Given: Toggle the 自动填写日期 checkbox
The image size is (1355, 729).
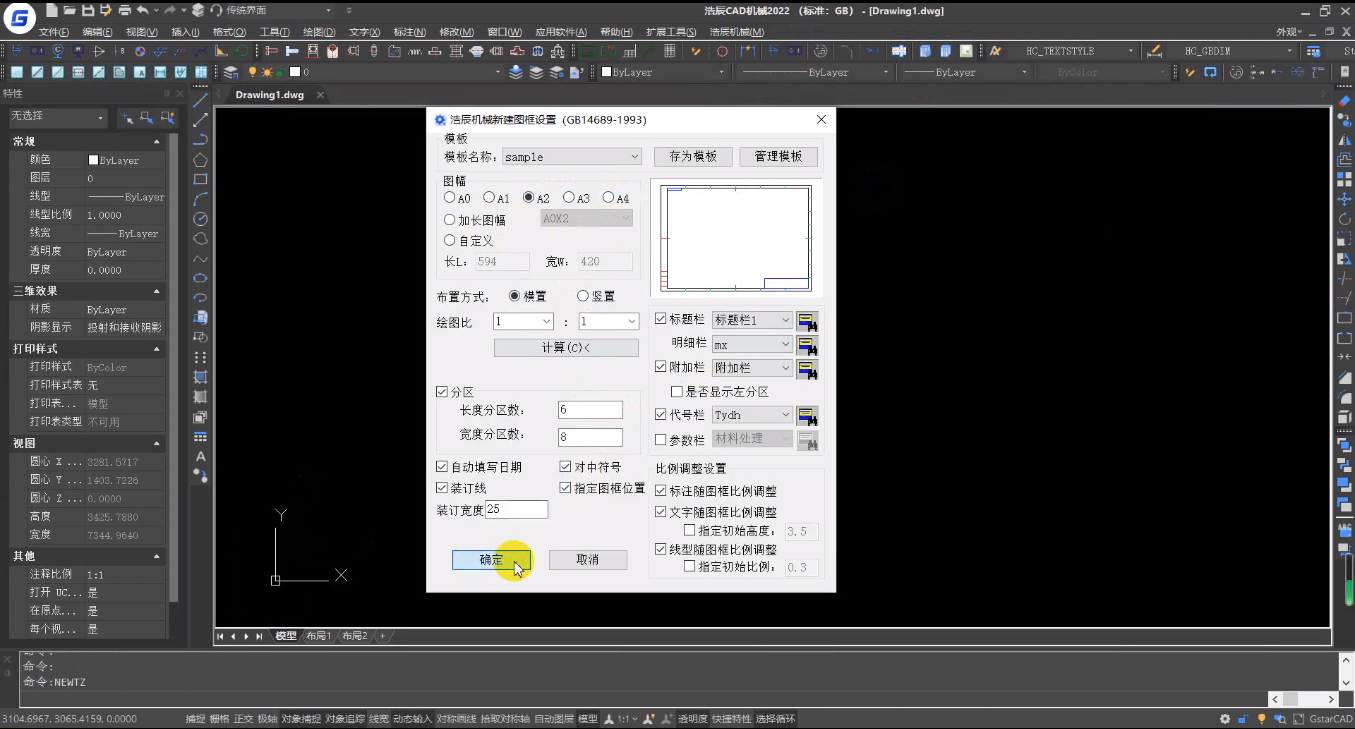Looking at the screenshot, I should point(442,467).
